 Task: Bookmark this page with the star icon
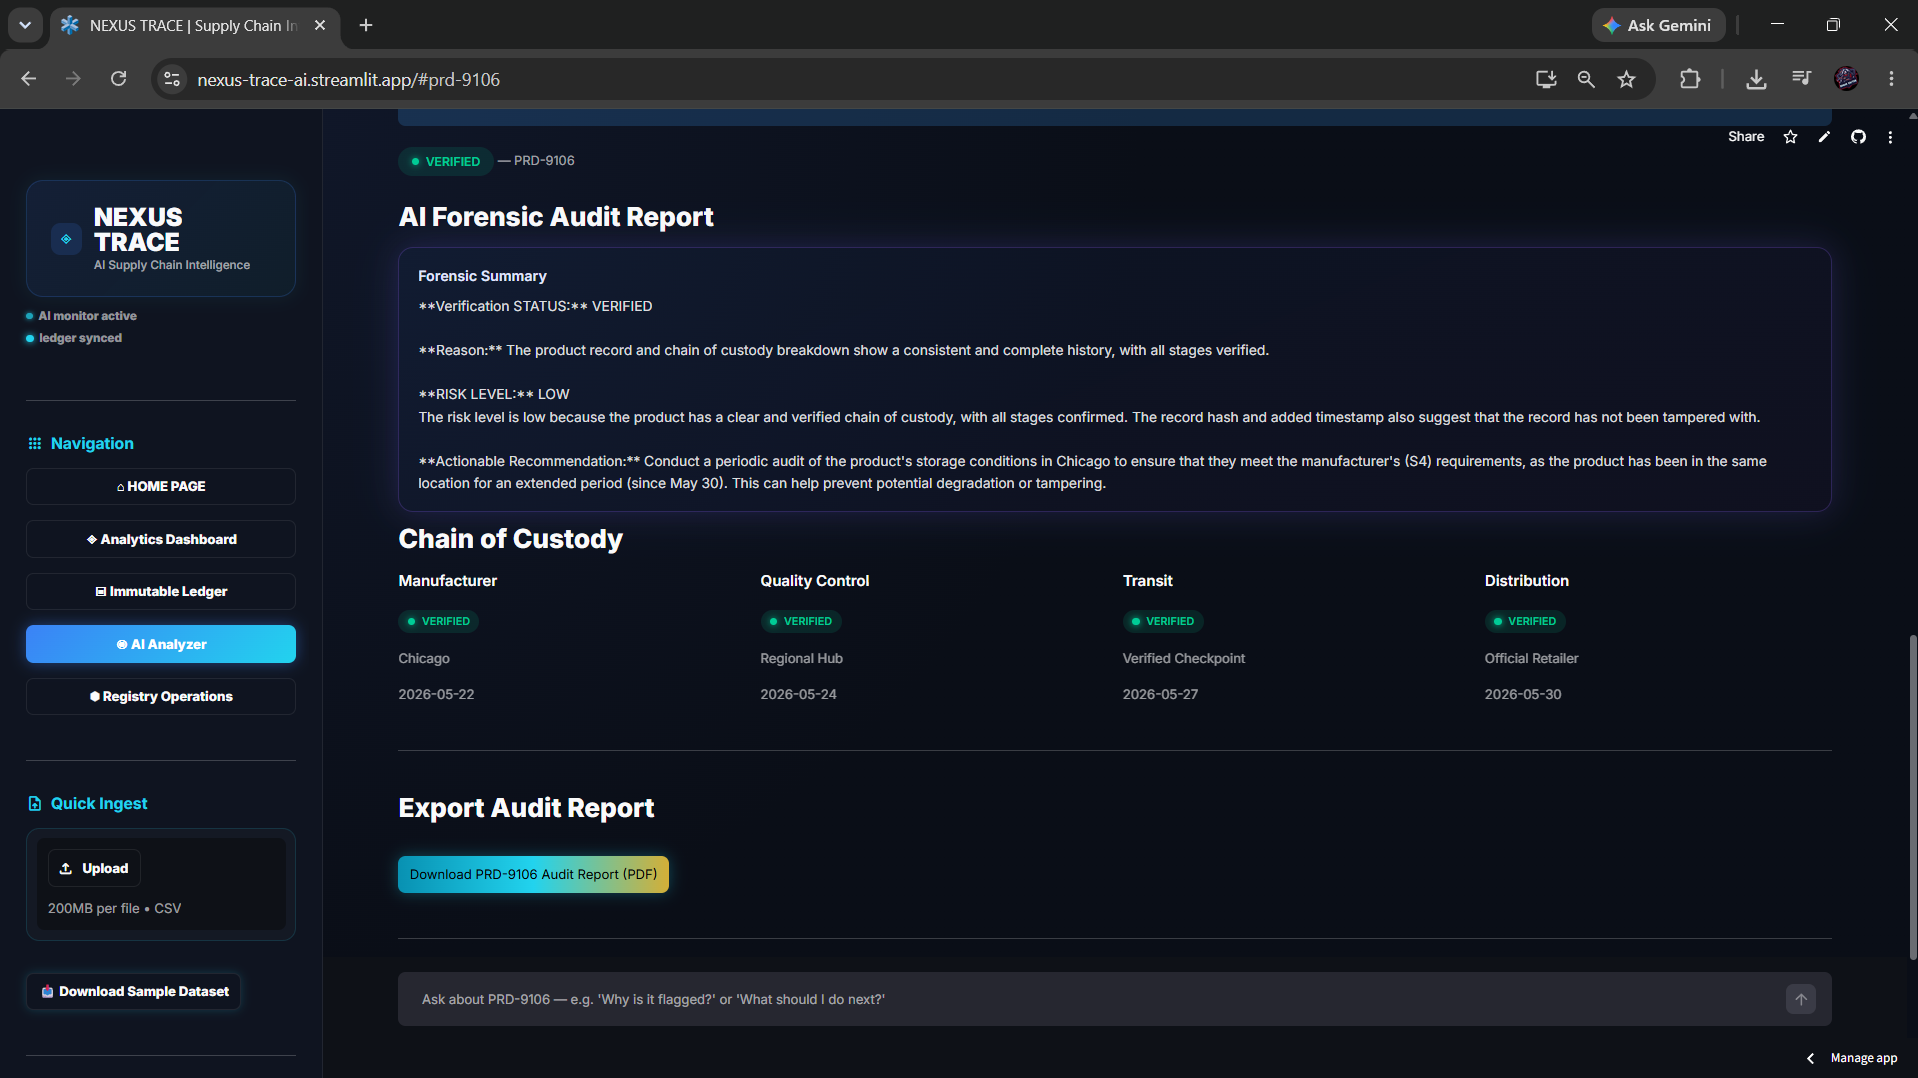coord(1627,79)
